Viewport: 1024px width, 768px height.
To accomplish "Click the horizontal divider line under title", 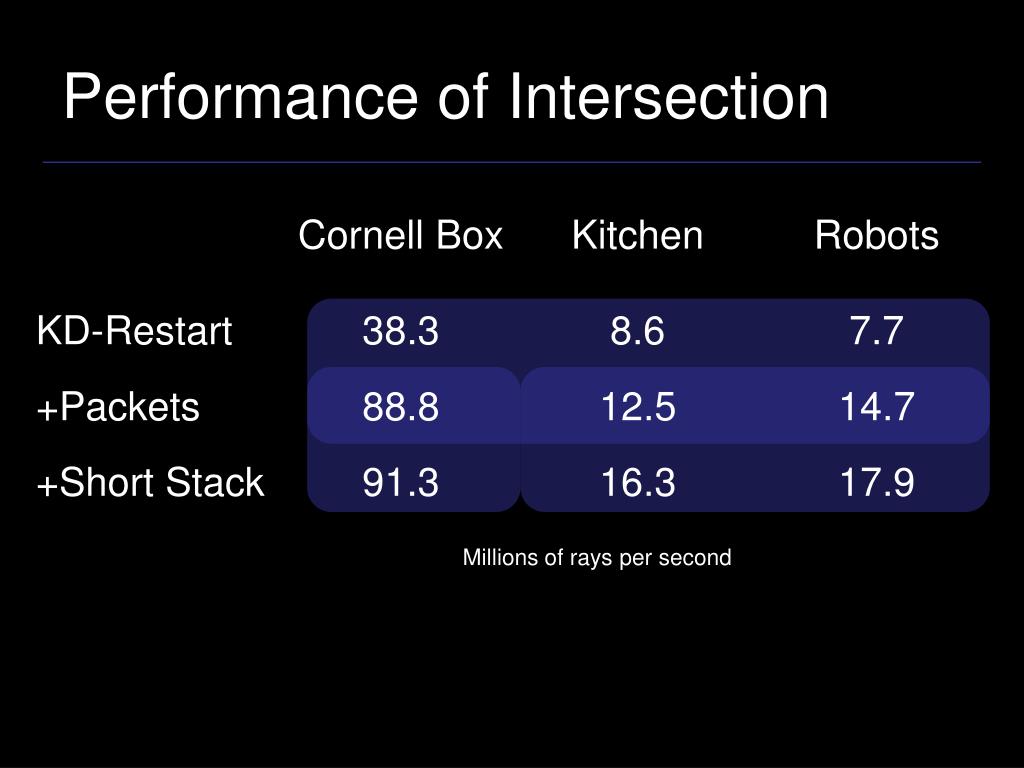I will (x=512, y=162).
